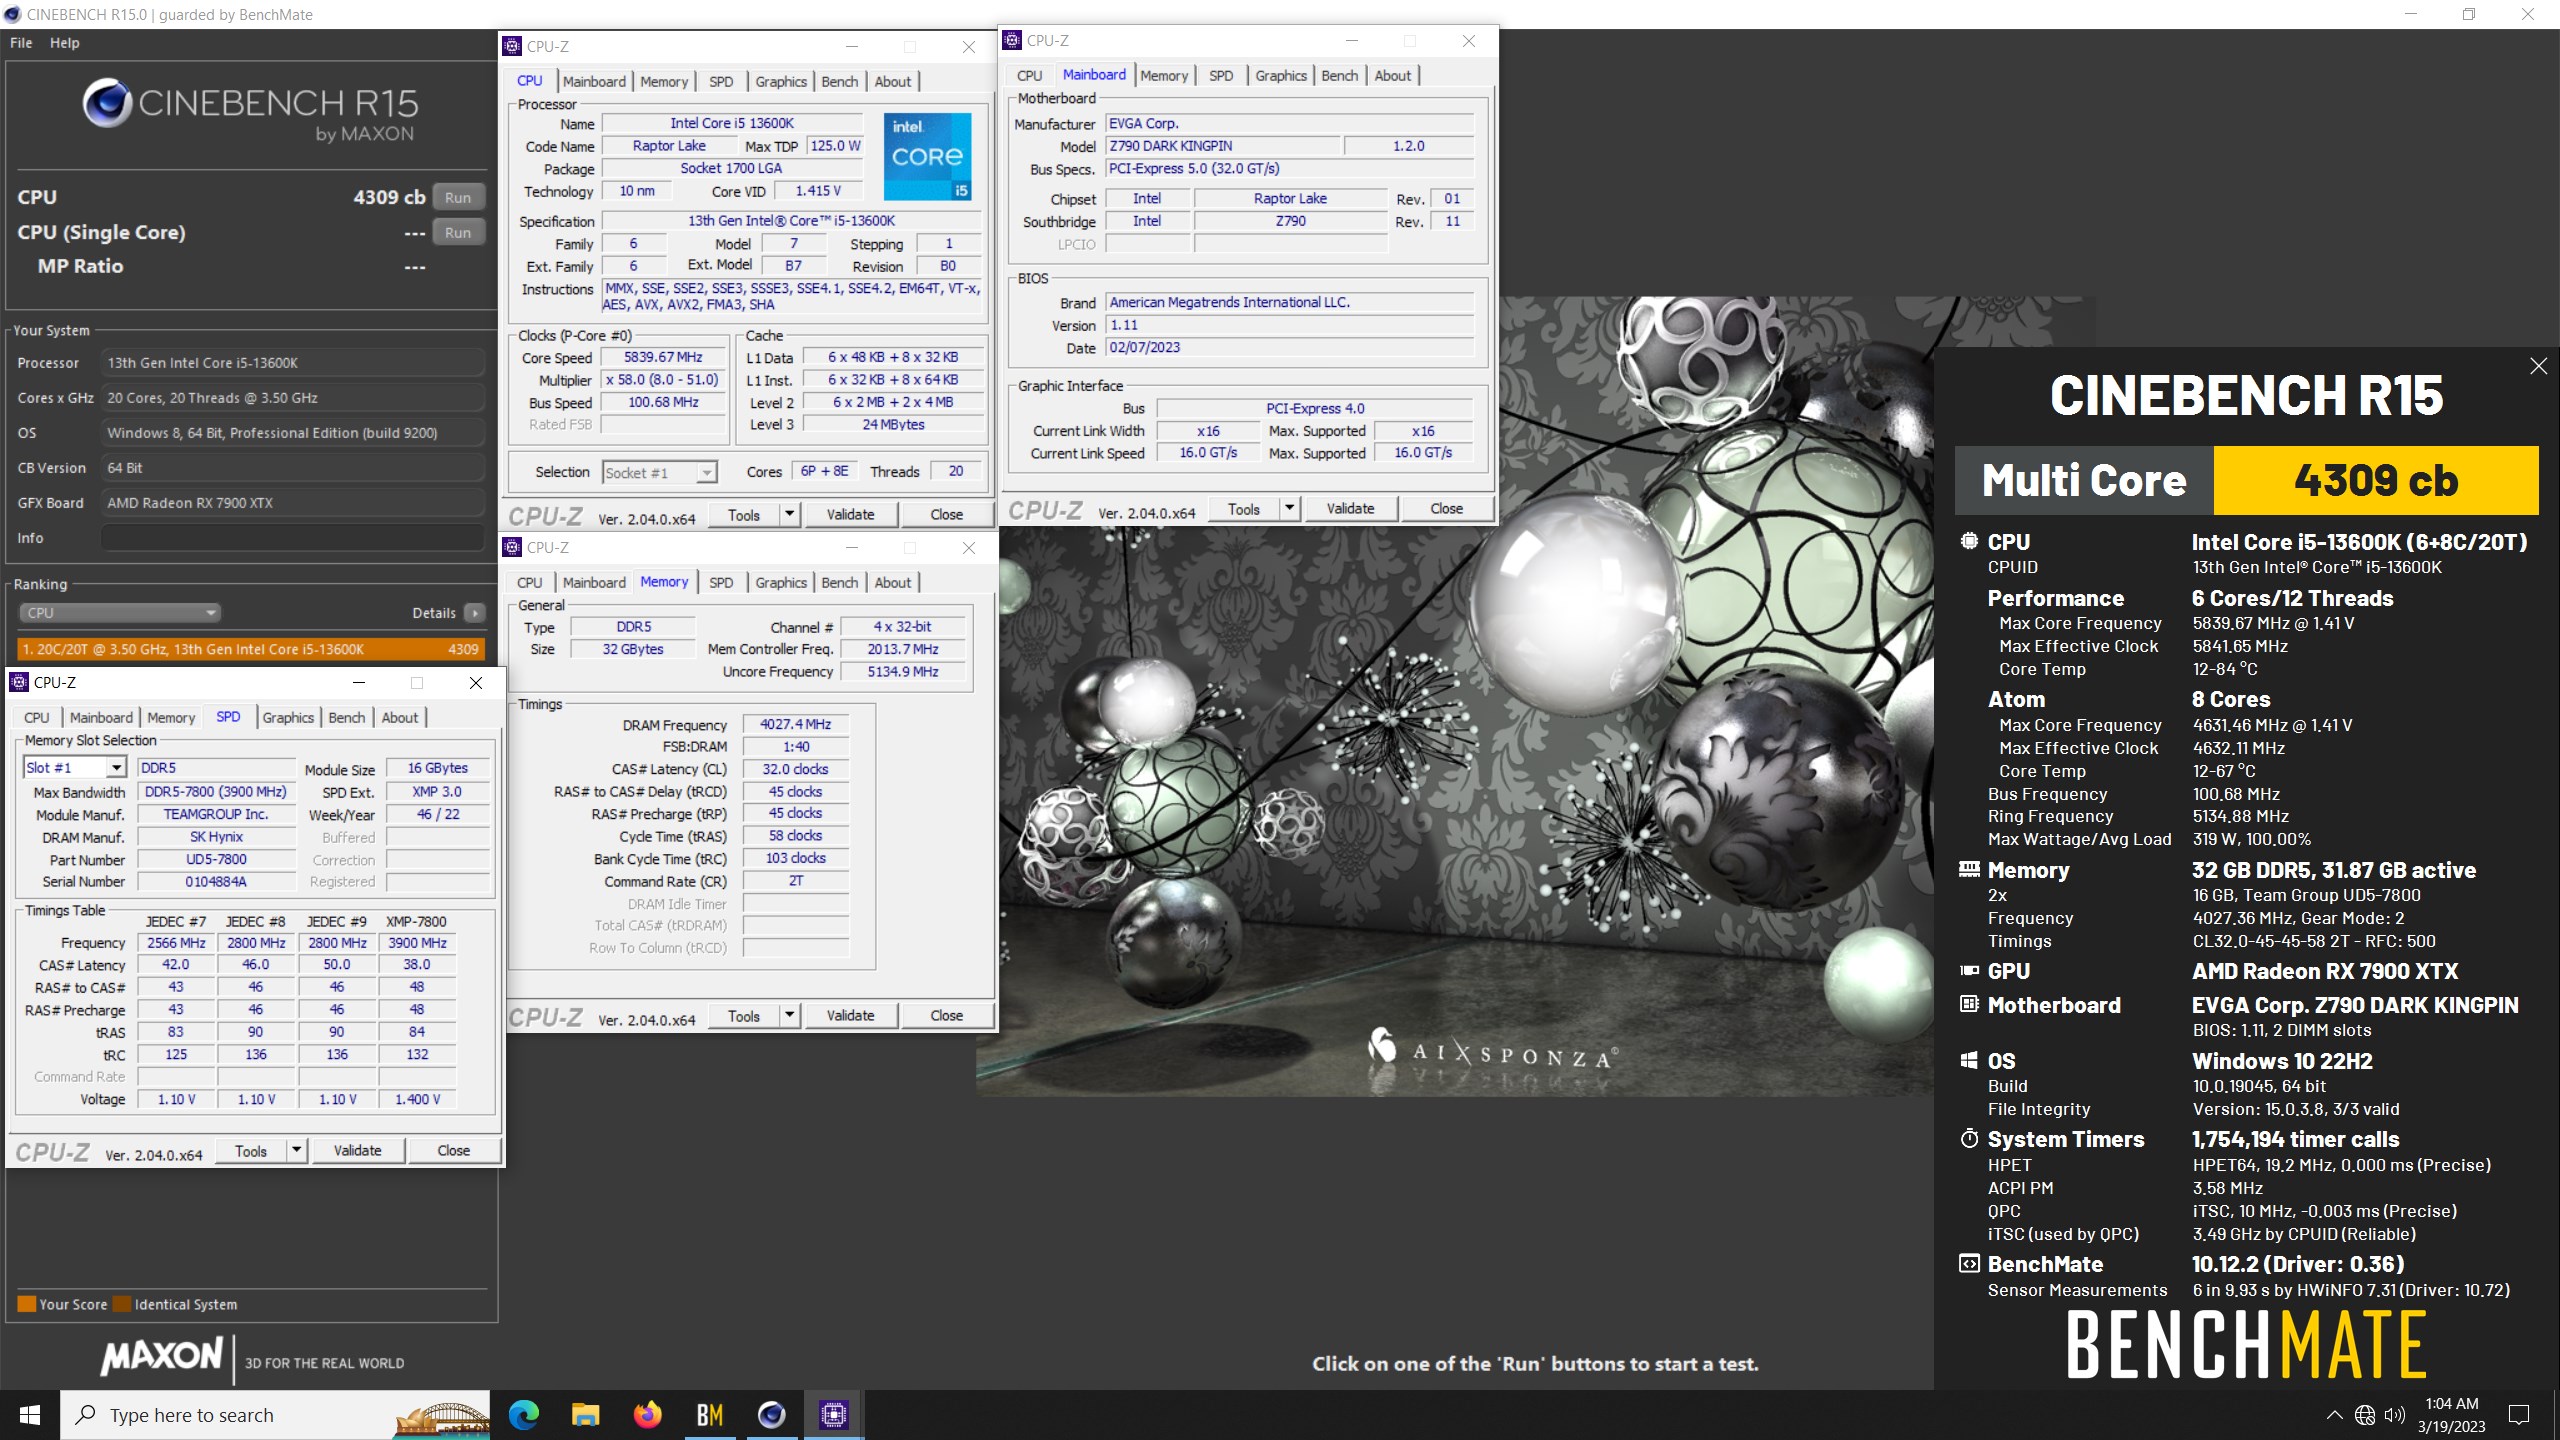Run the CPU Single Core benchmark
Viewport: 2560px width, 1440px height.
(x=458, y=232)
